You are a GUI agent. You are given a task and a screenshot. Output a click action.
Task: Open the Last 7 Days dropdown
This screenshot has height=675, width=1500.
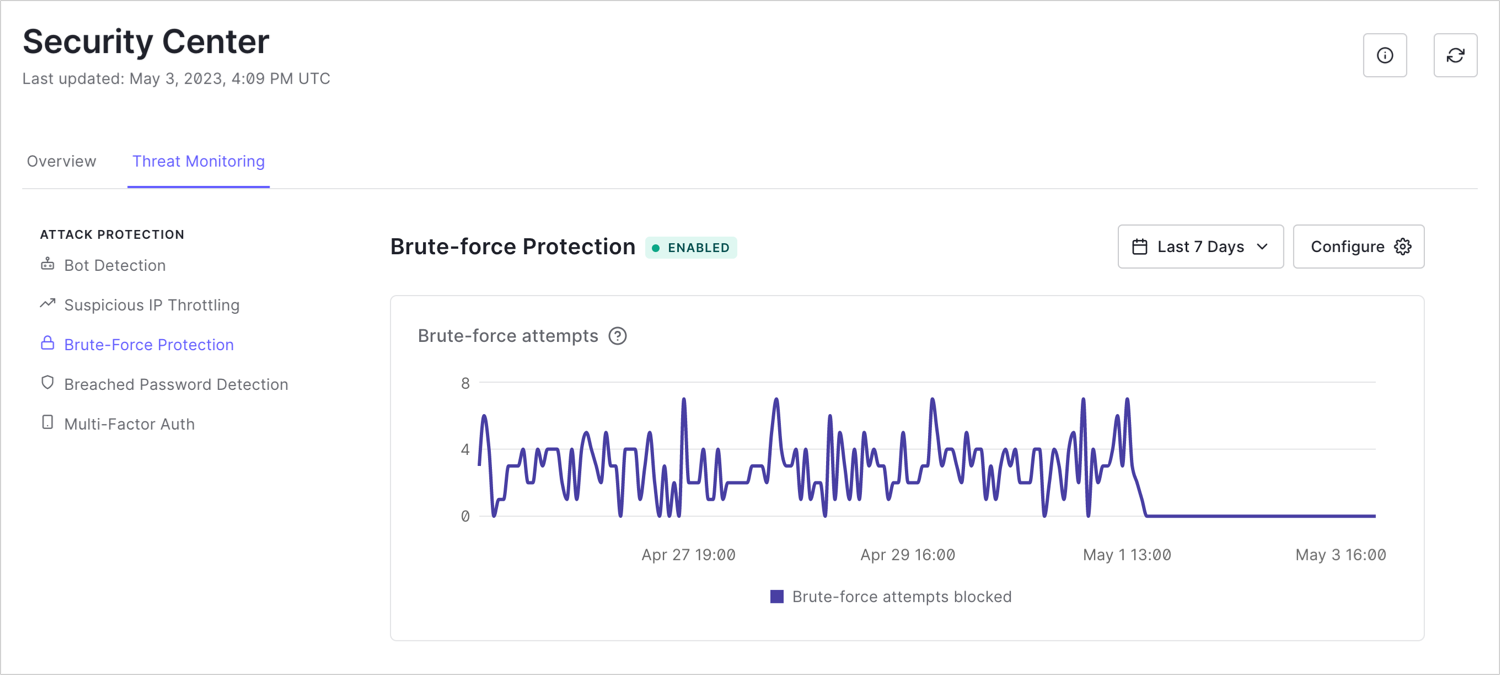coord(1200,246)
